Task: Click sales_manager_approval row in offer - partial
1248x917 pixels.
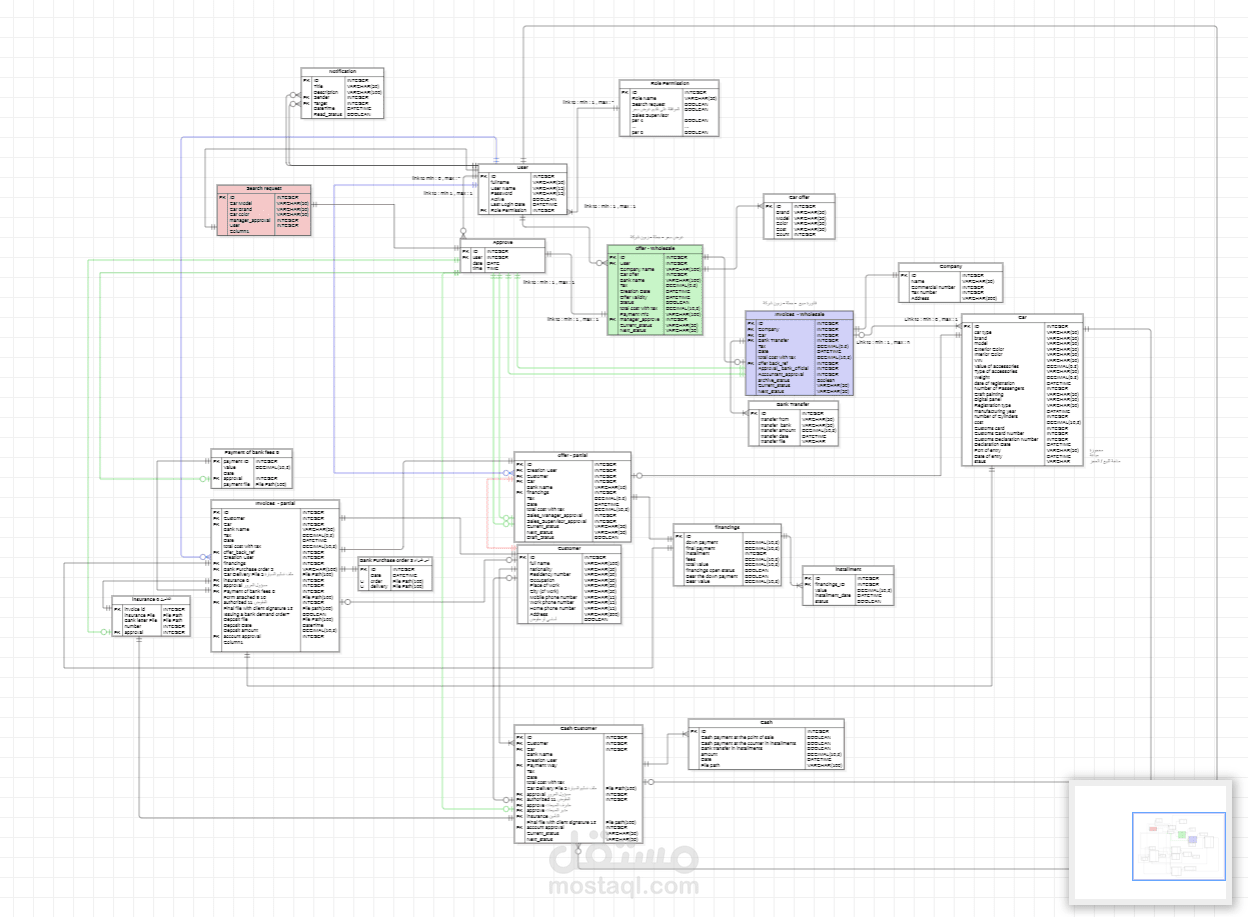Action: [x=572, y=515]
